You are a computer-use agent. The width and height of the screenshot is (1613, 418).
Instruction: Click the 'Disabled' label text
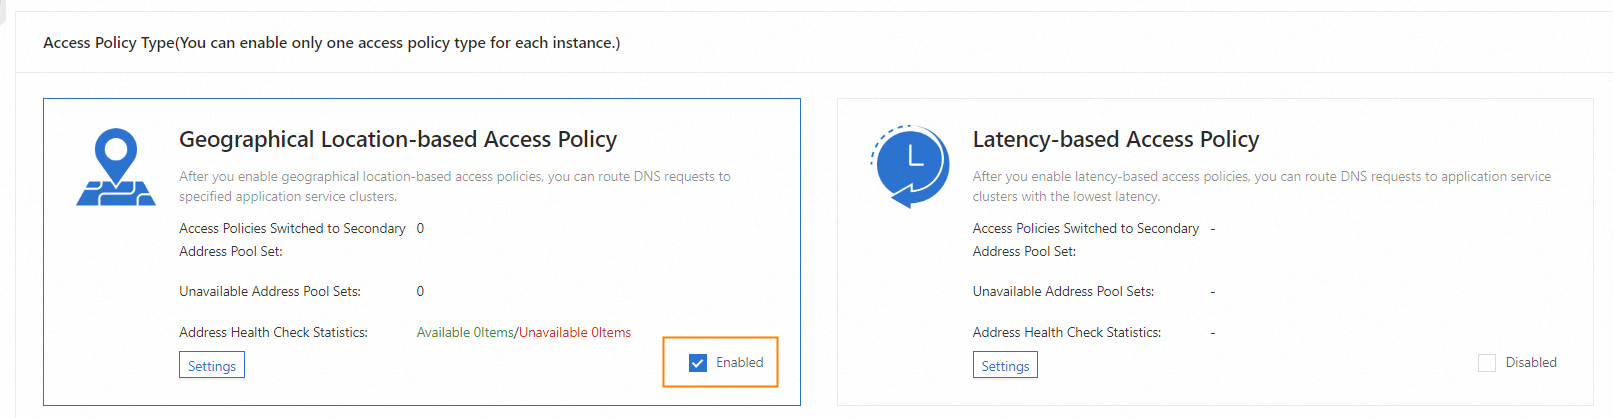[x=1530, y=363]
